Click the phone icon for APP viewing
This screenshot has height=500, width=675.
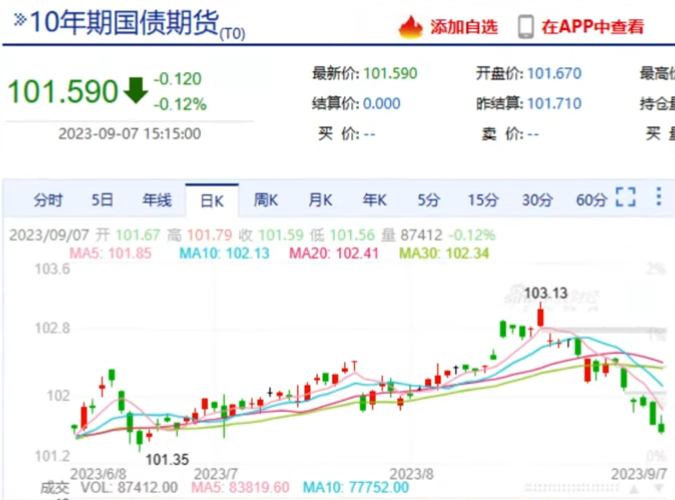pyautogui.click(x=525, y=27)
